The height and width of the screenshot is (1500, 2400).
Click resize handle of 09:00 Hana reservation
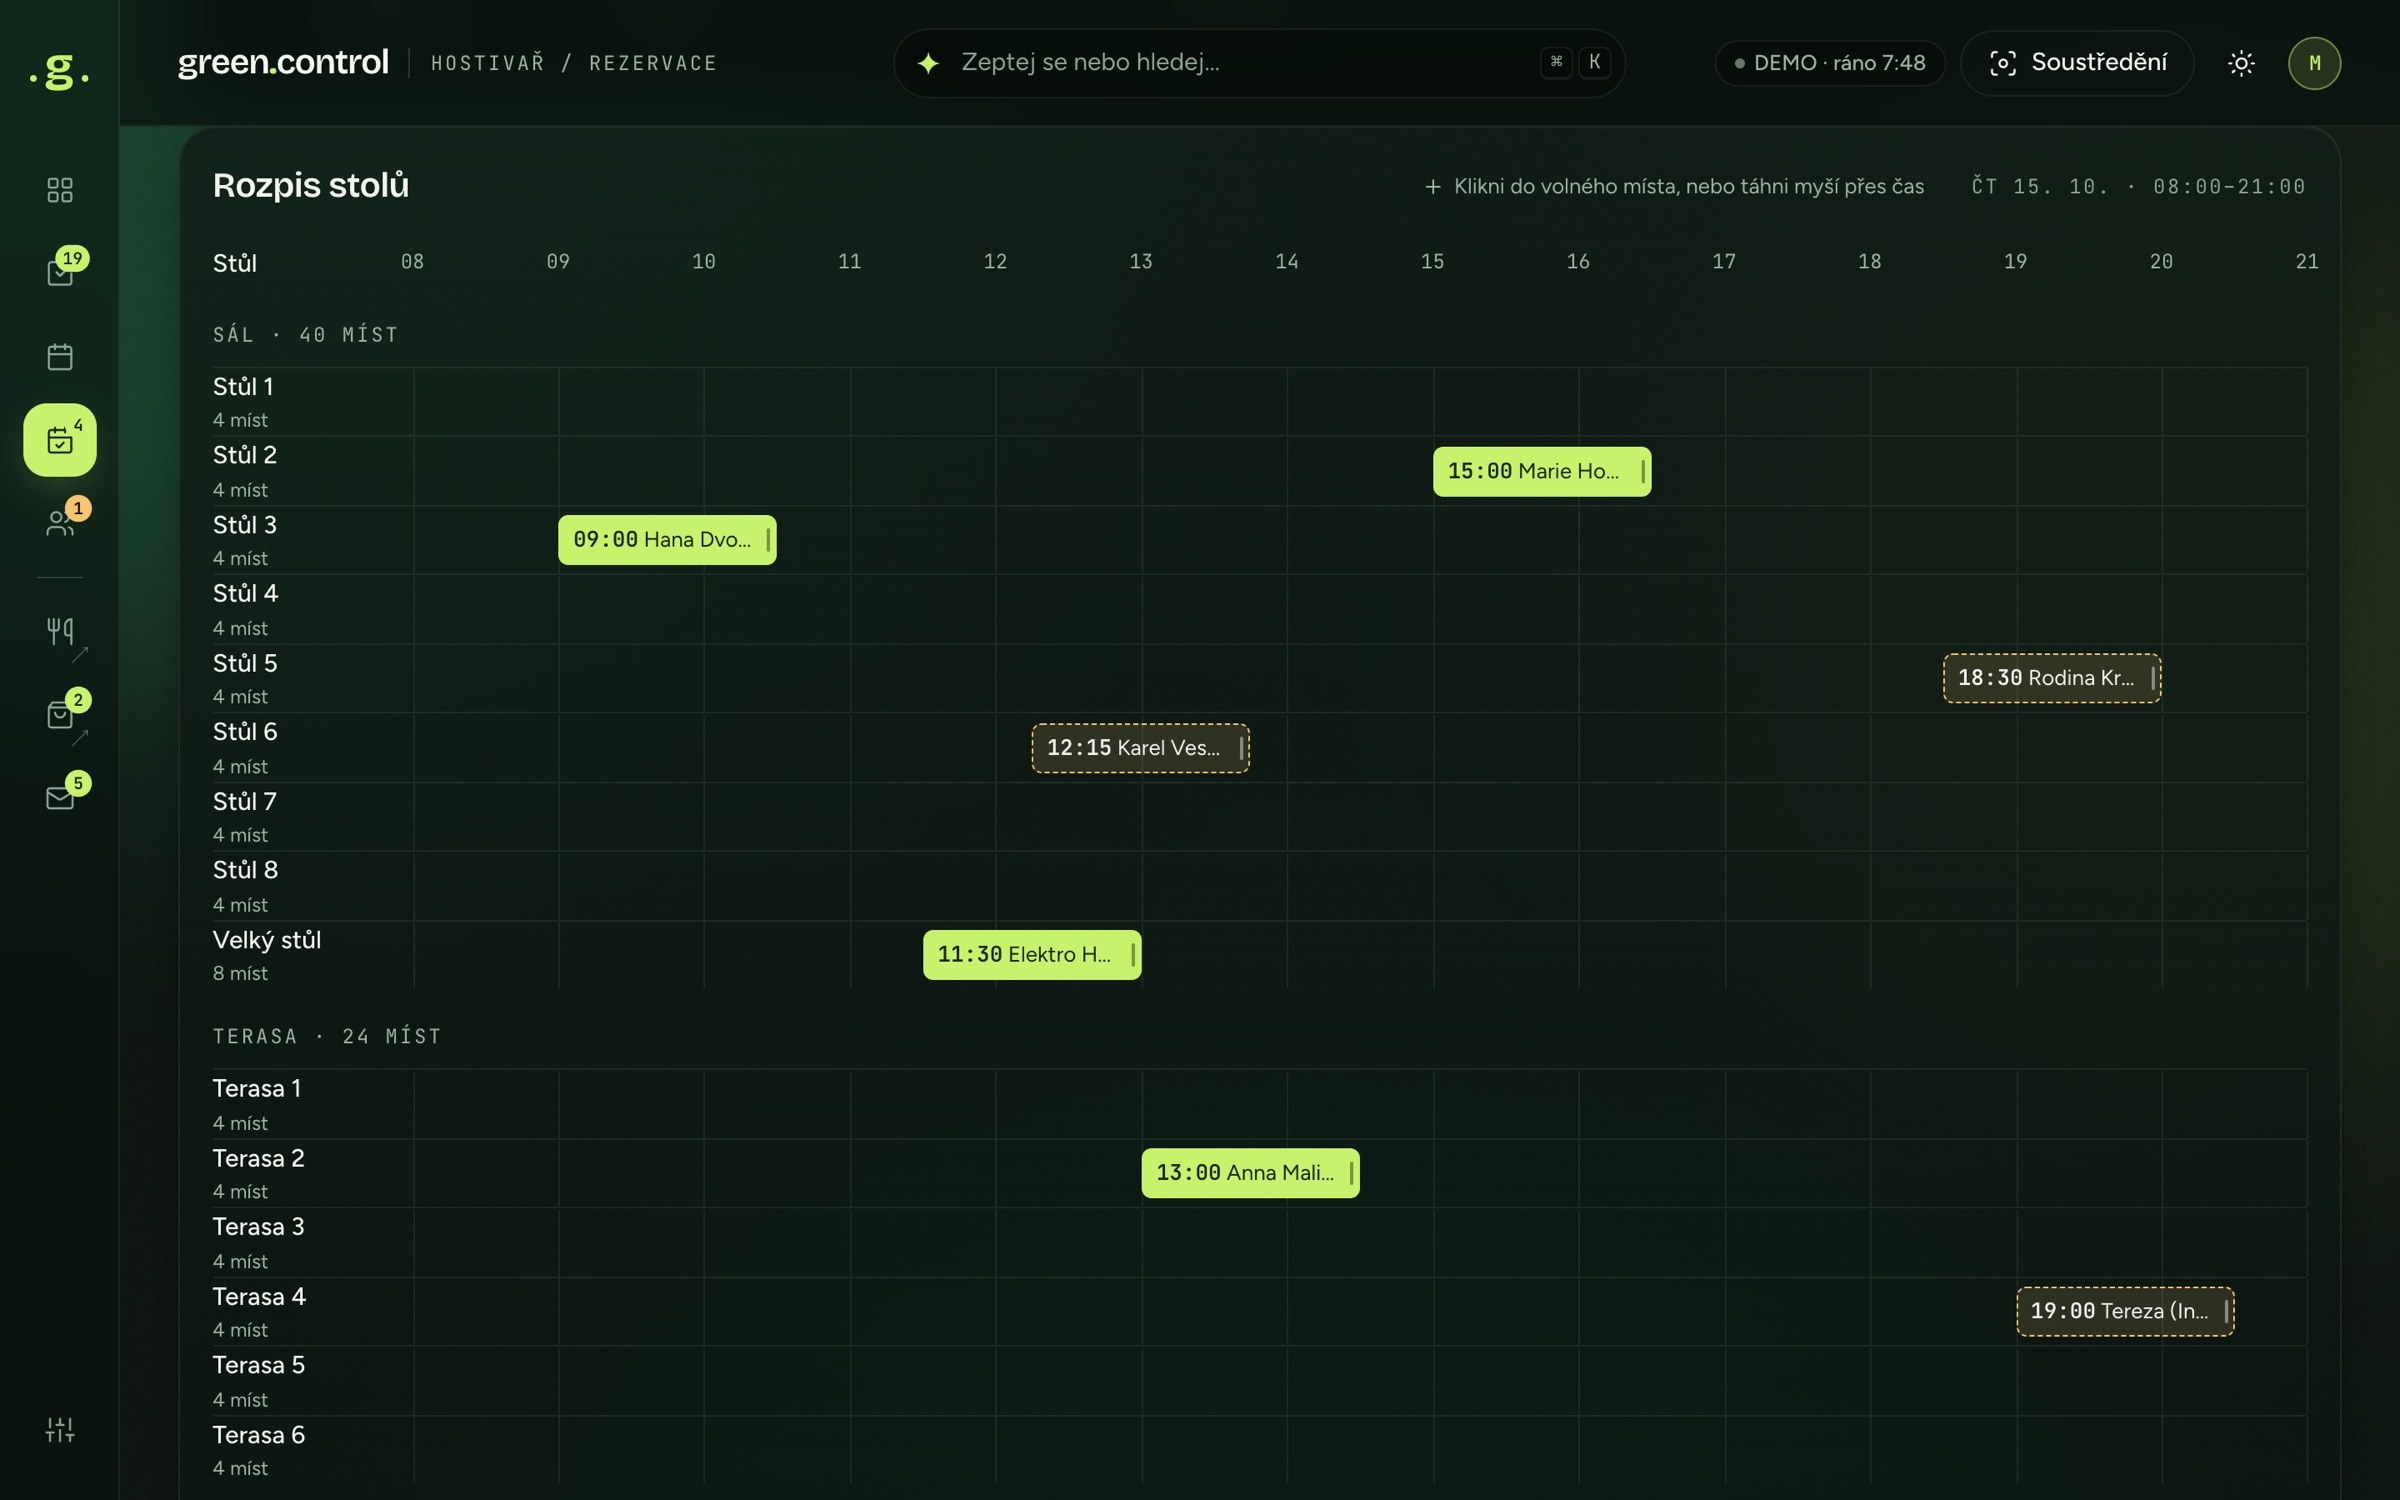(768, 540)
